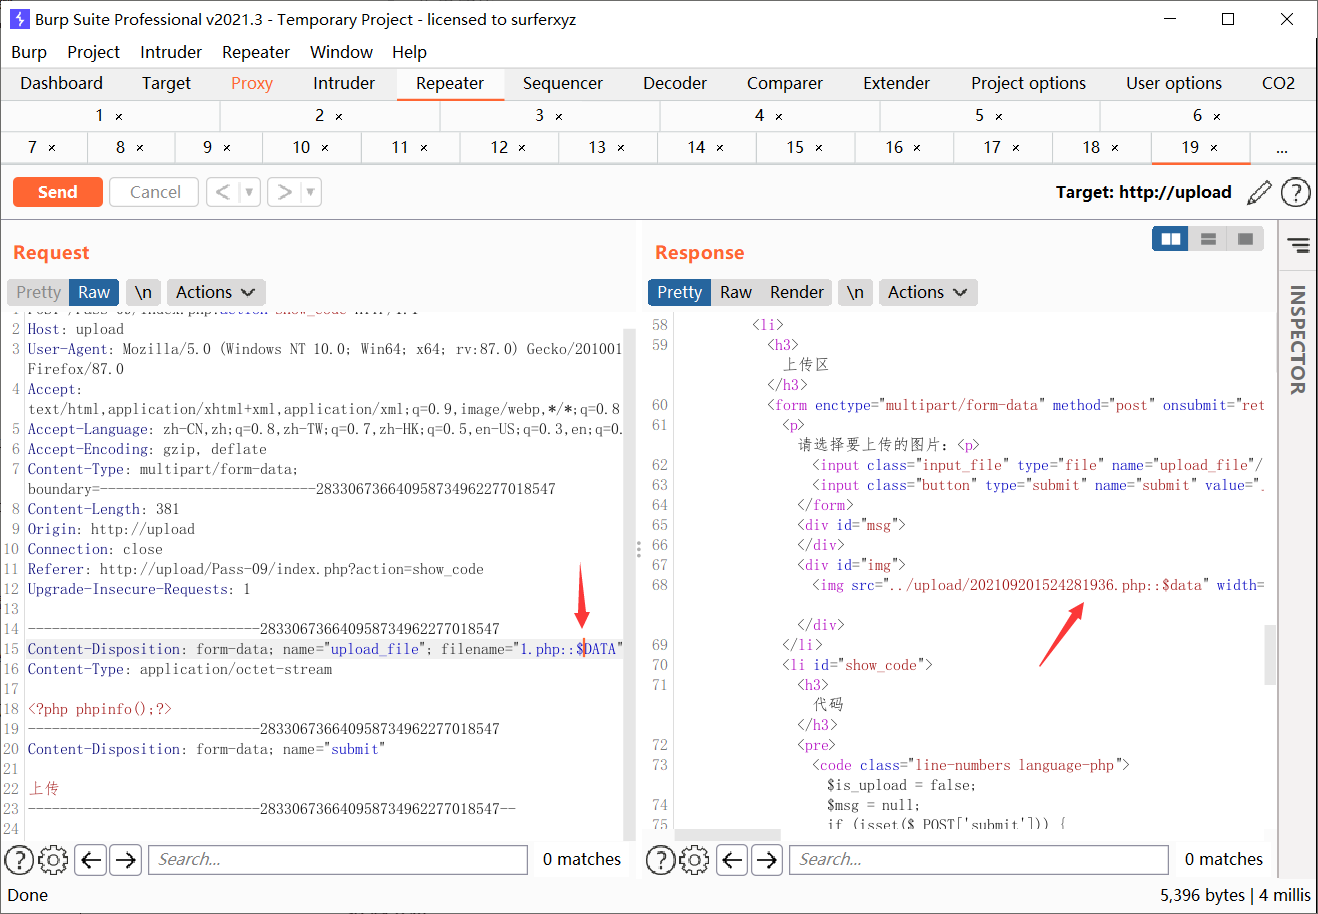Click filename "1.php::$DATA" in request

click(x=568, y=649)
